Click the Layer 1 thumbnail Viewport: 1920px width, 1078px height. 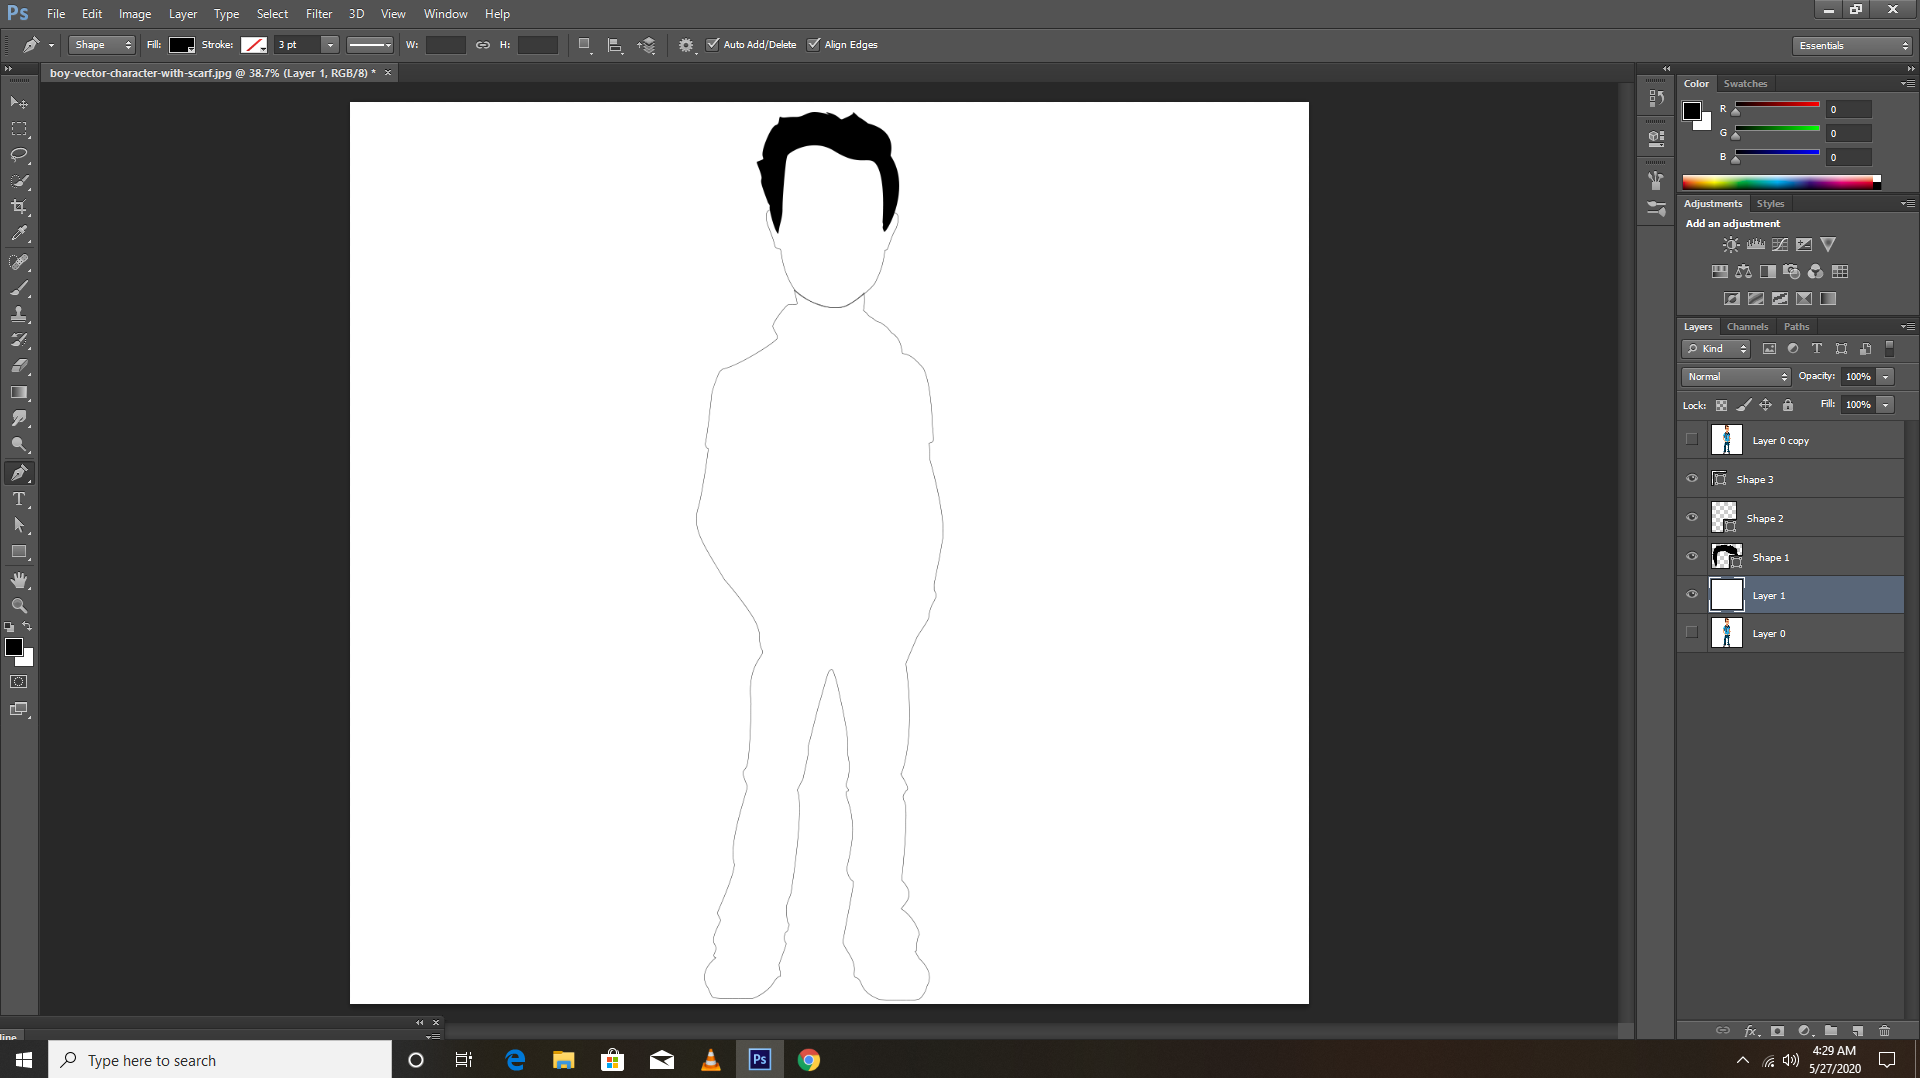1727,594
